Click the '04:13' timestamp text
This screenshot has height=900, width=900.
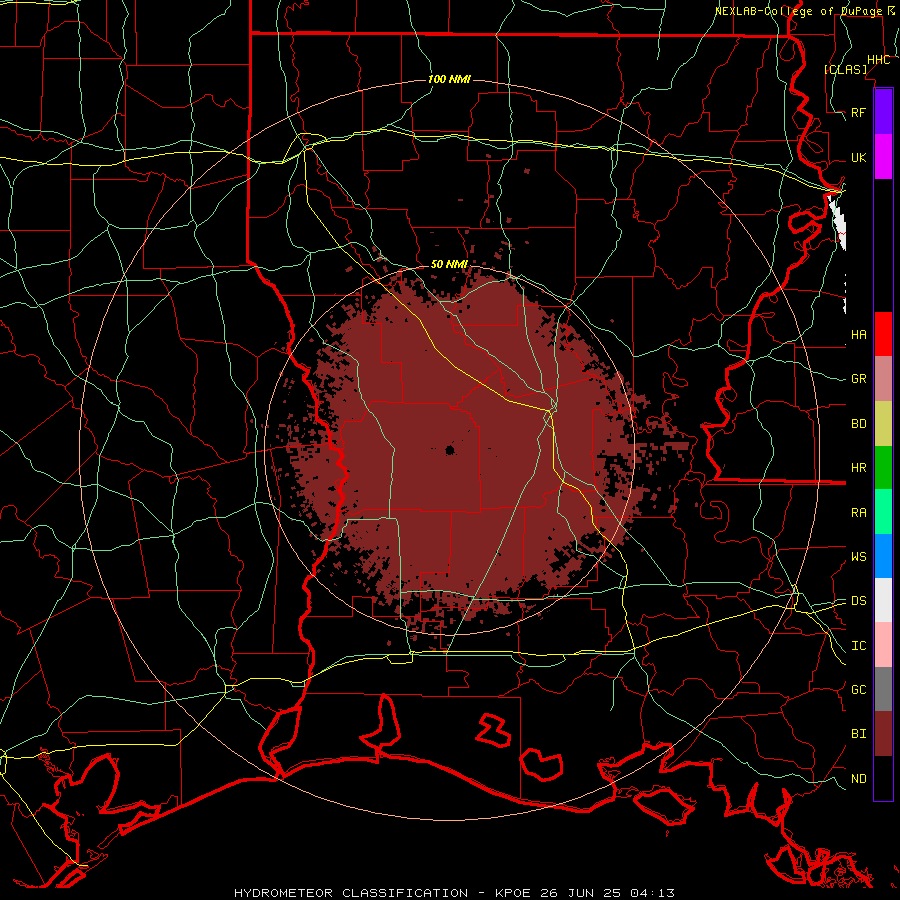click(652, 893)
